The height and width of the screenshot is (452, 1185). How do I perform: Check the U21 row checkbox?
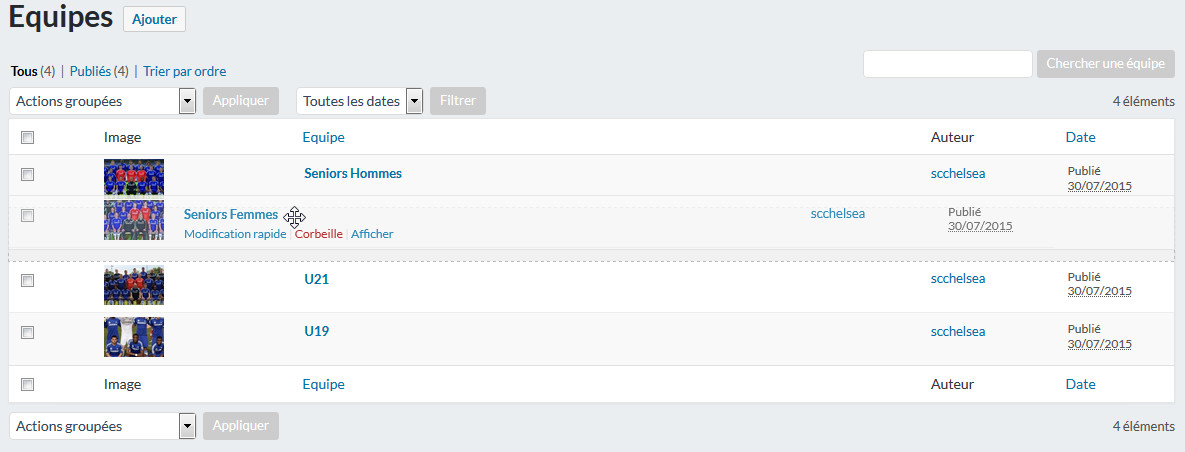(x=28, y=280)
